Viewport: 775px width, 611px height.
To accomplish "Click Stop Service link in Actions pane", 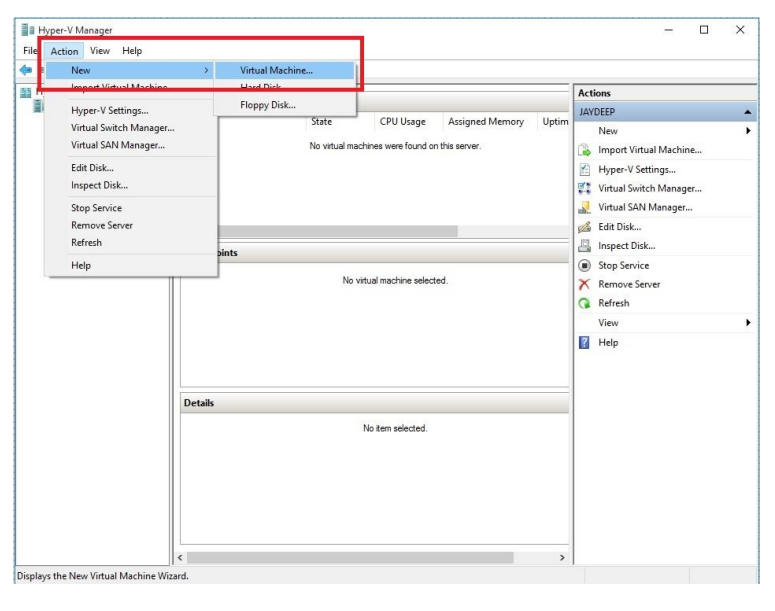I will 624,265.
